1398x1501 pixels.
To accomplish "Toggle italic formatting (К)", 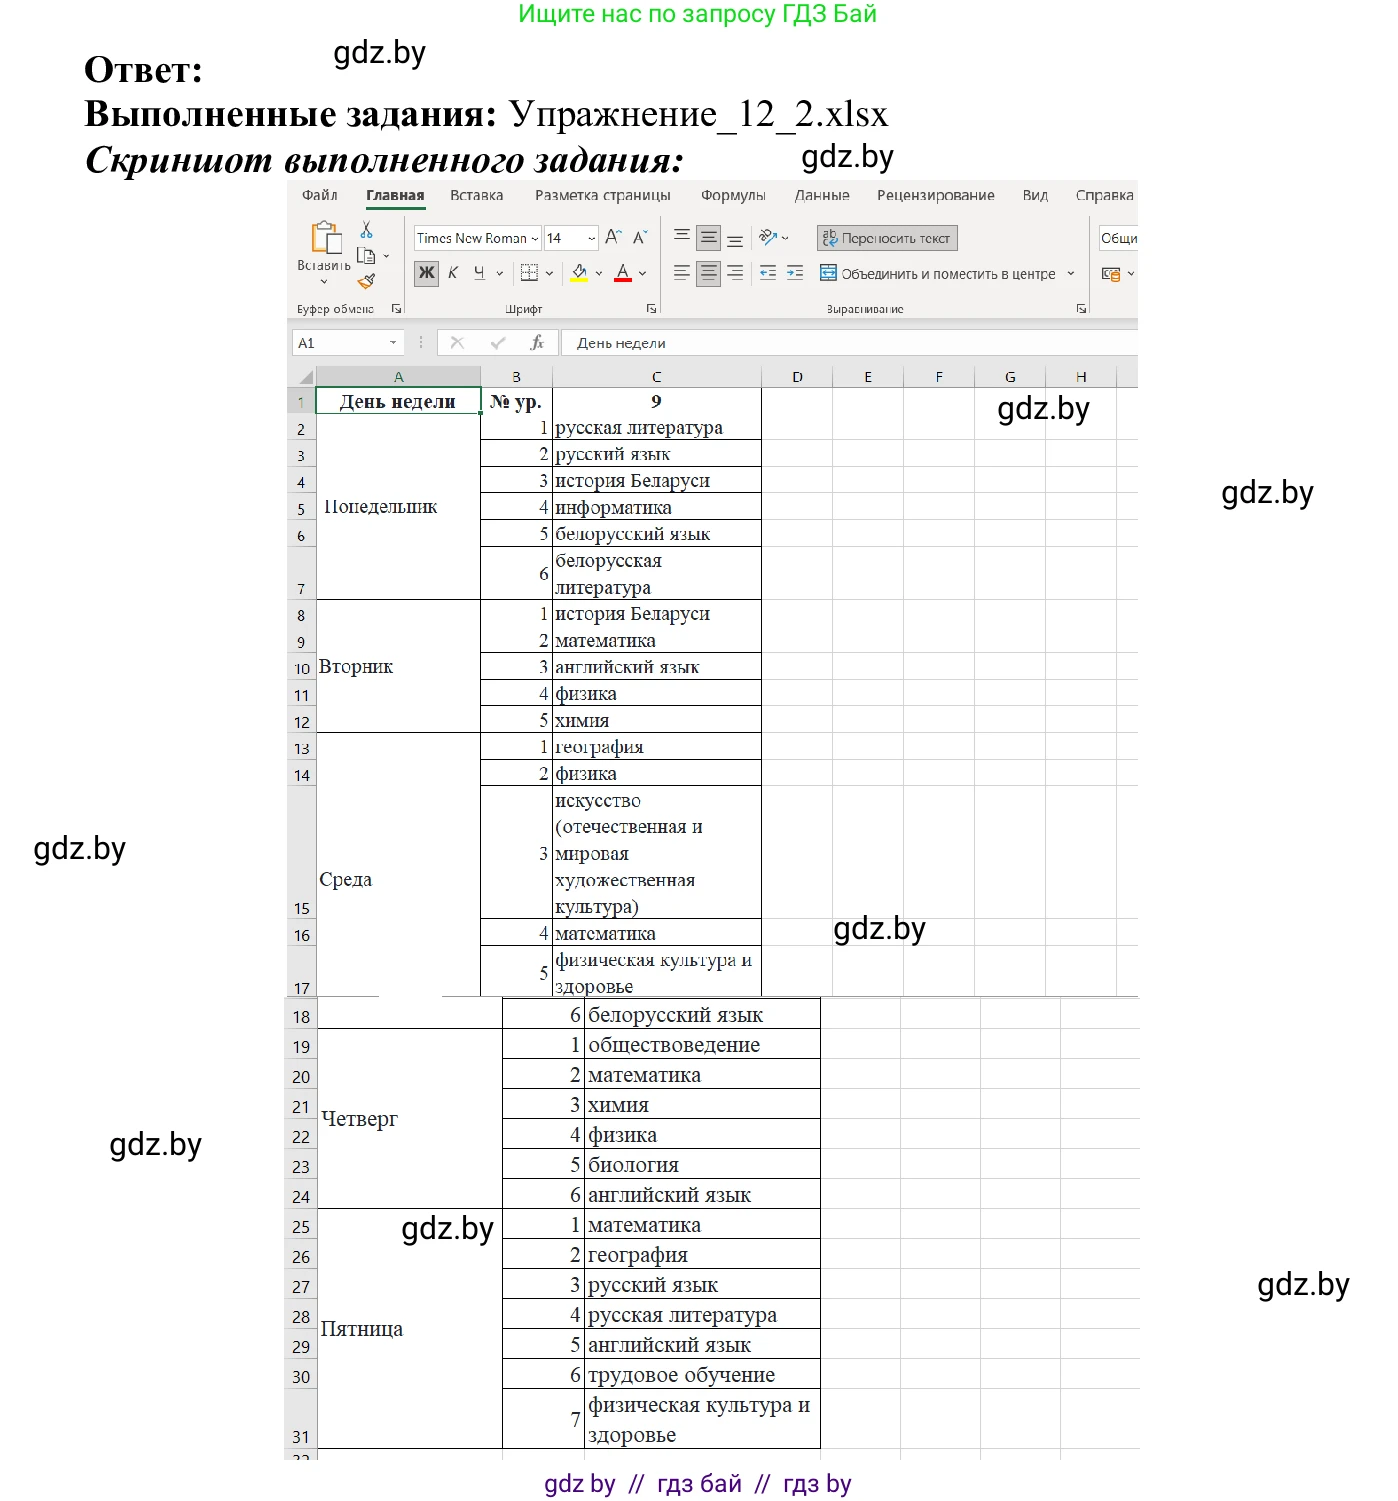I will coord(451,273).
